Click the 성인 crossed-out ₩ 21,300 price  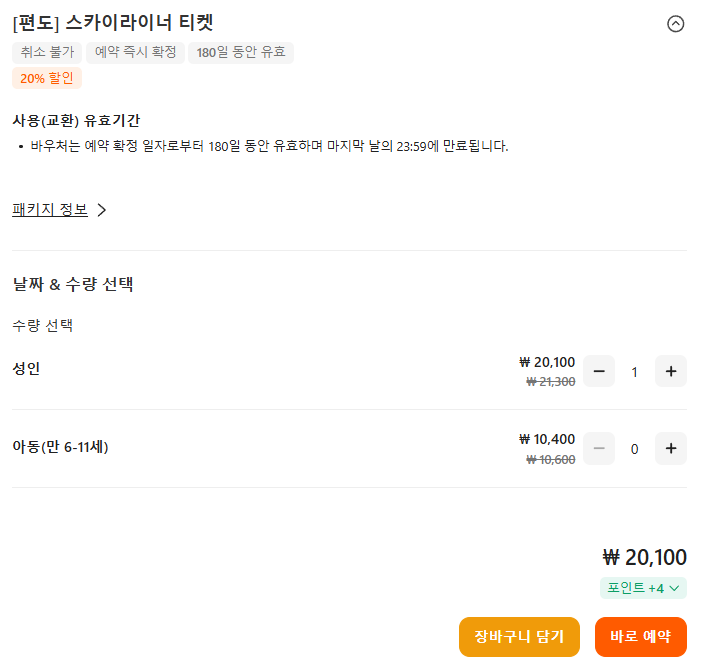tap(551, 381)
